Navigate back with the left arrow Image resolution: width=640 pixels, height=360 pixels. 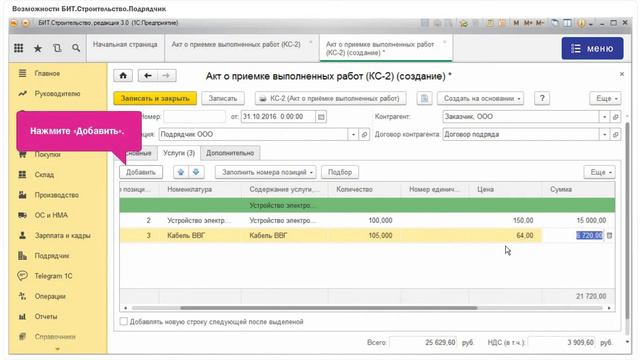(148, 76)
